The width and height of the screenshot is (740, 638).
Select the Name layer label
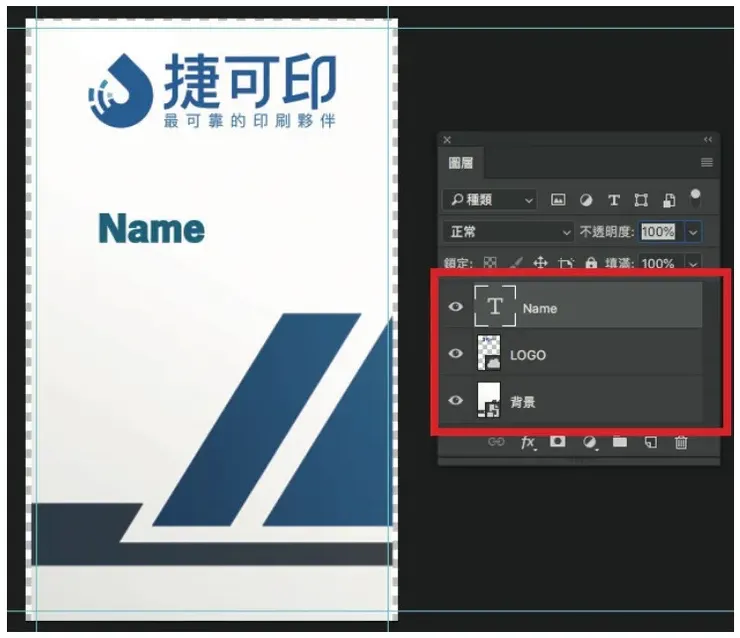(540, 309)
